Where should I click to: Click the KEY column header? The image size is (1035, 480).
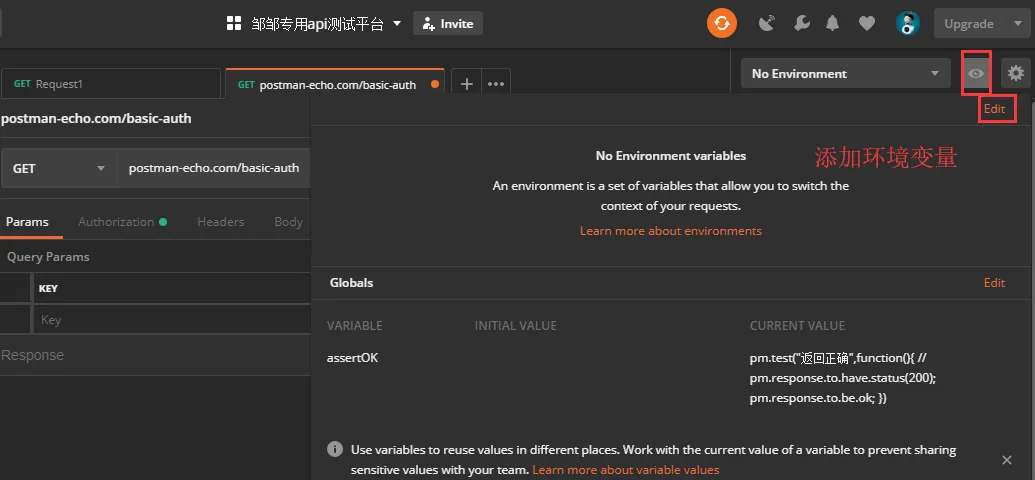click(48, 289)
